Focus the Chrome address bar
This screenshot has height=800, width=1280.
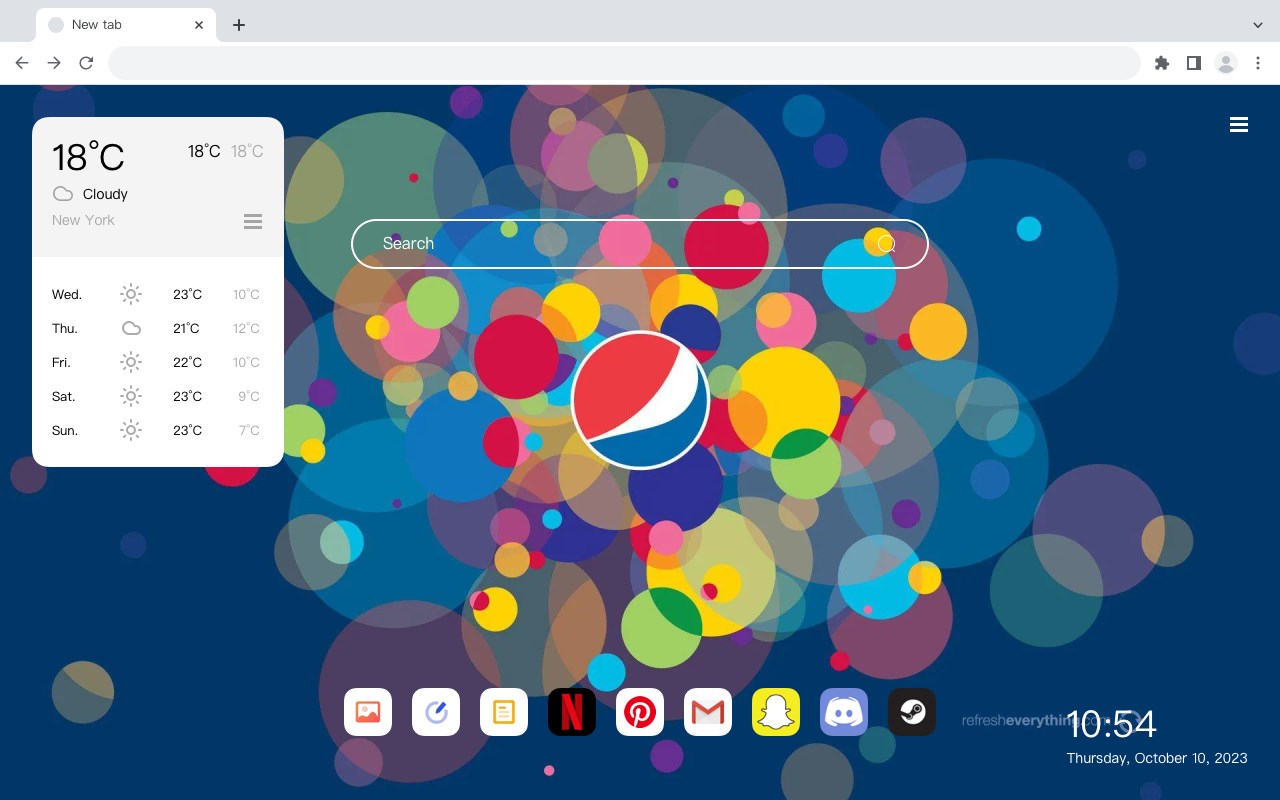[624, 63]
